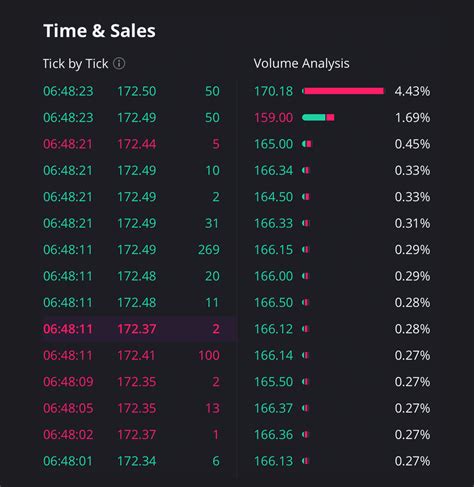Click the 170.18 price level
This screenshot has height=487, width=474.
[x=273, y=91]
